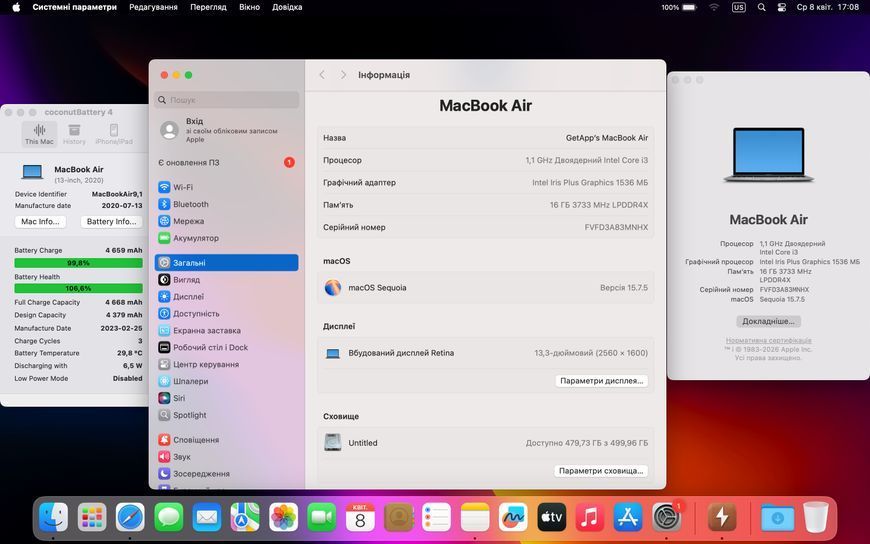Screen dimensions: 870x544
Task: Open Довідка menu
Action: click(x=287, y=7)
